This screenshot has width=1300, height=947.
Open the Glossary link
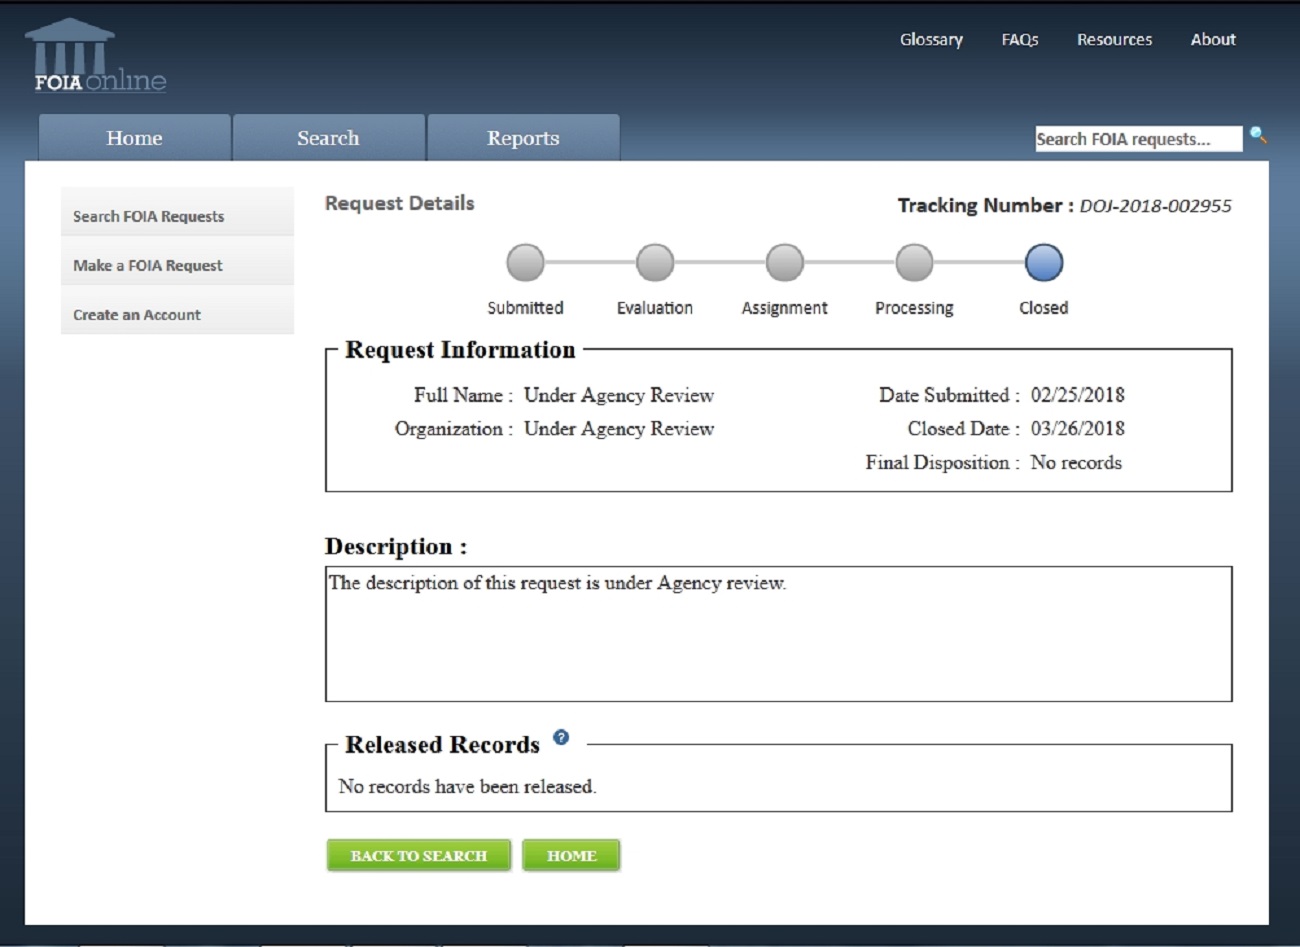pos(931,40)
